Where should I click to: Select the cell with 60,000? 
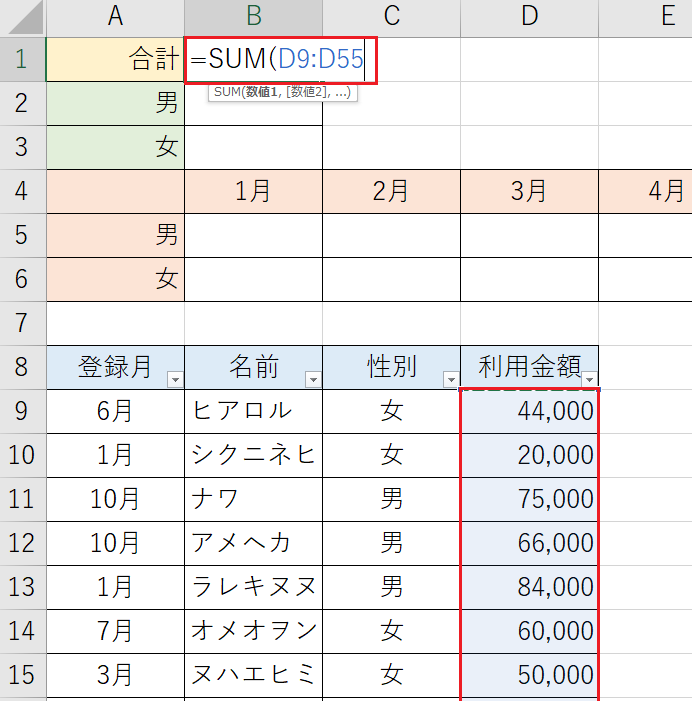(x=530, y=631)
